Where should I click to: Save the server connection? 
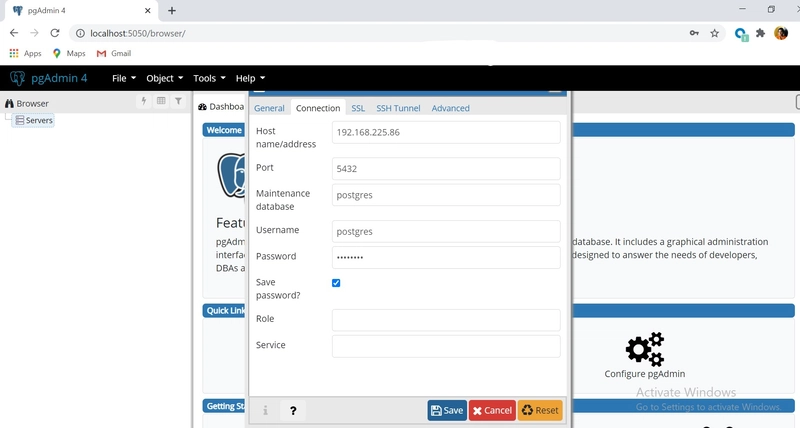[447, 410]
